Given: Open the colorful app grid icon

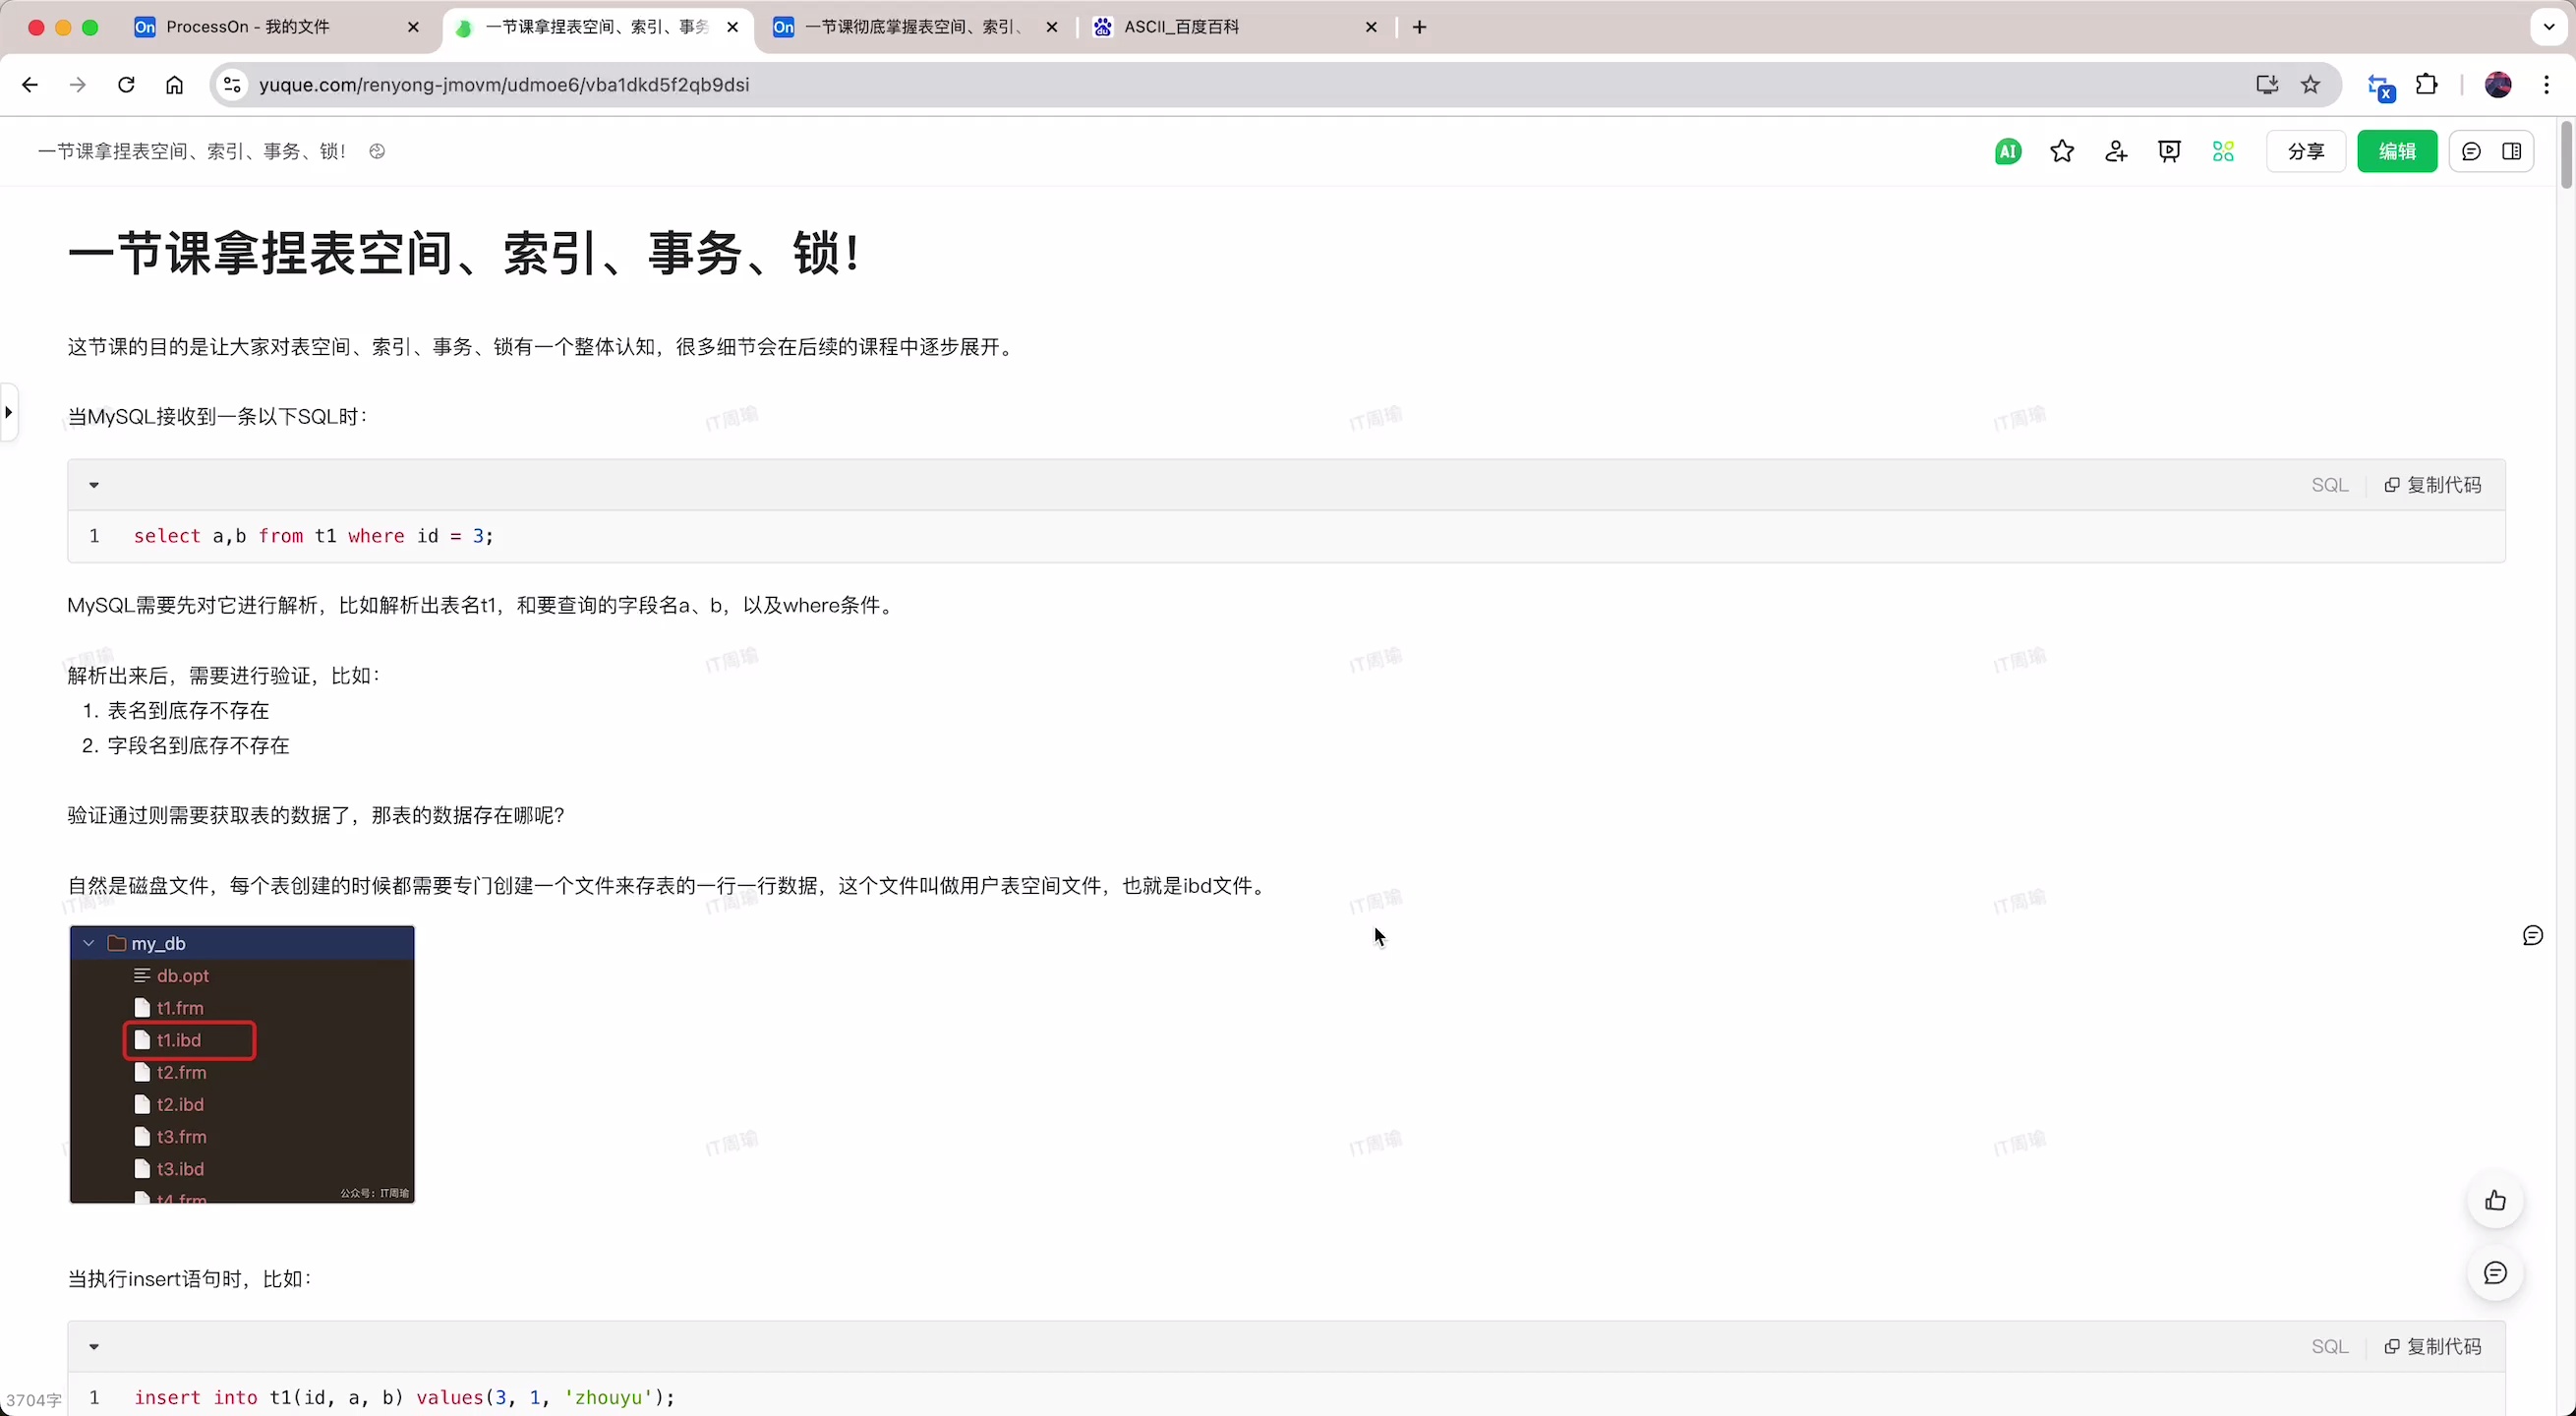Looking at the screenshot, I should pyautogui.click(x=2224, y=151).
